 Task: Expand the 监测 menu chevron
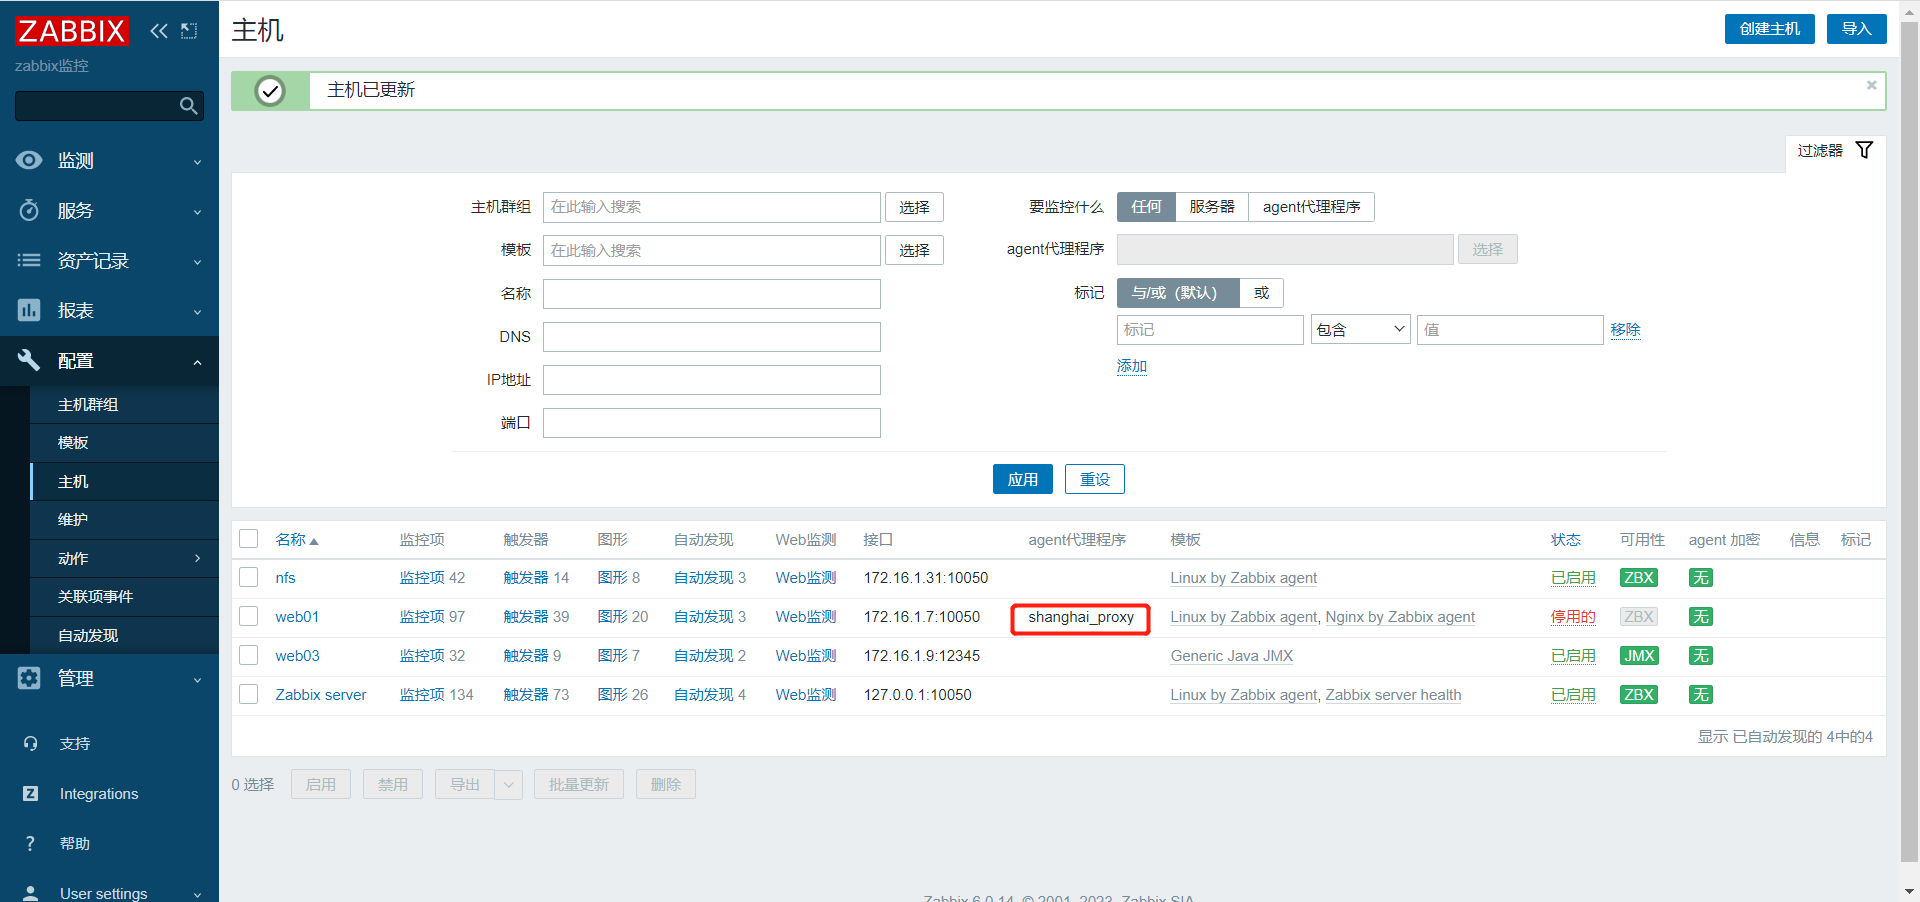[x=197, y=162]
